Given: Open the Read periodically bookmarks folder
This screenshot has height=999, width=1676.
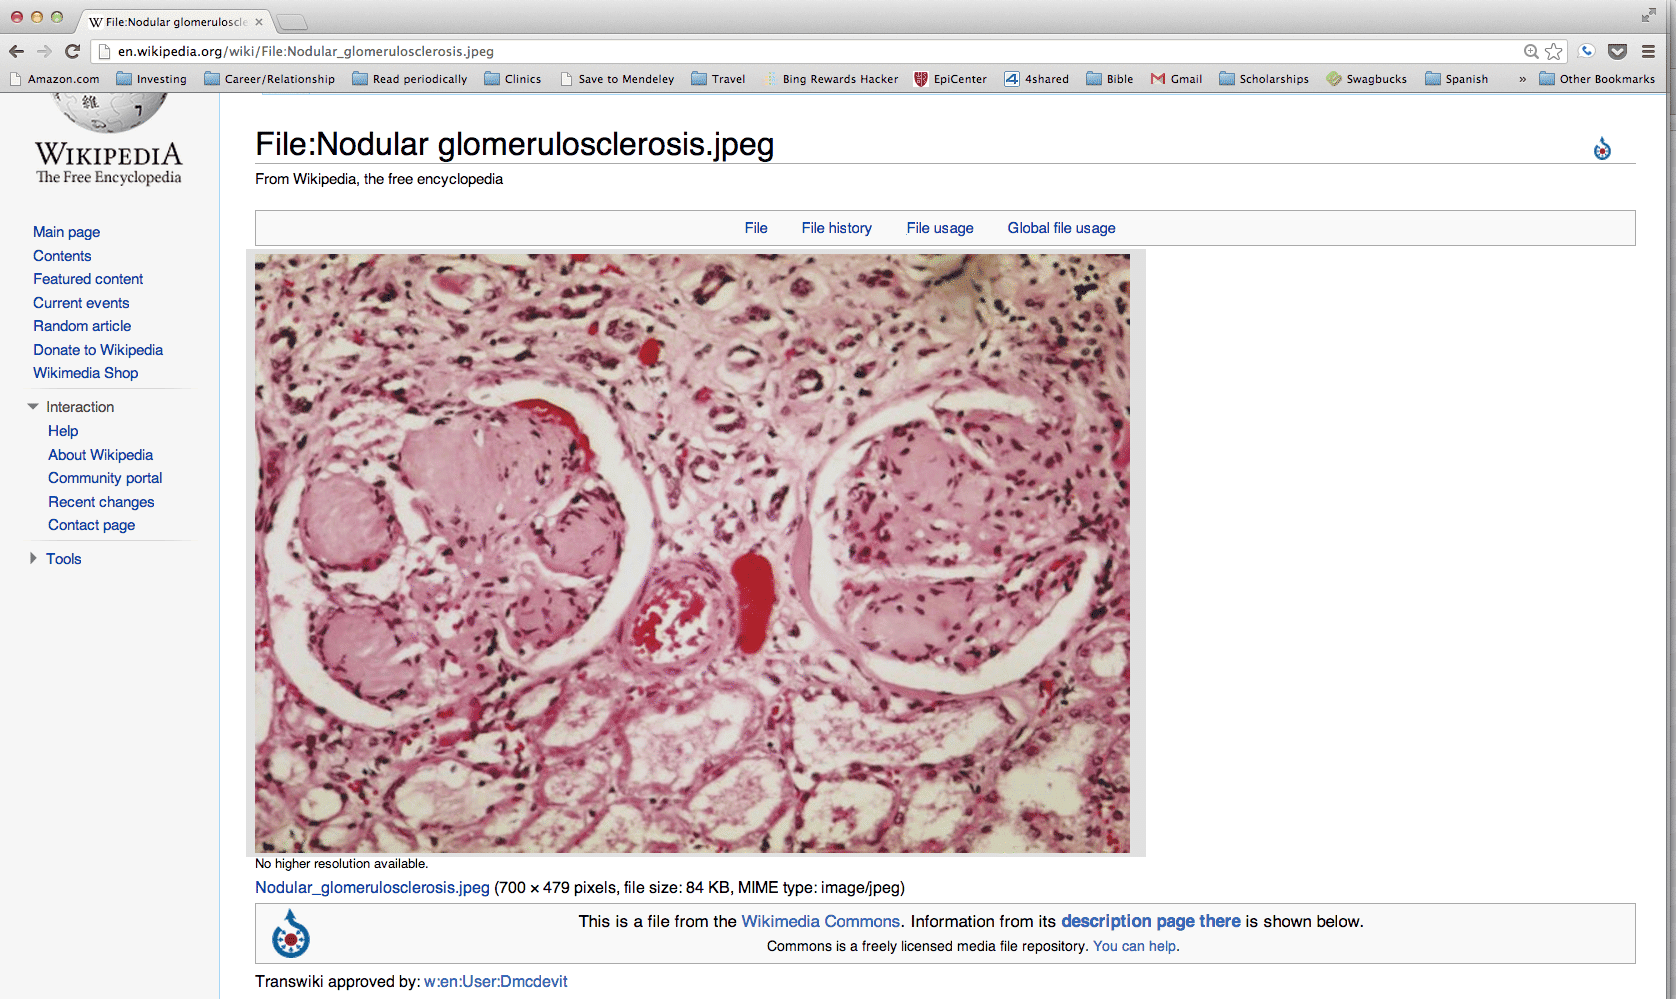Looking at the screenshot, I should coord(410,79).
